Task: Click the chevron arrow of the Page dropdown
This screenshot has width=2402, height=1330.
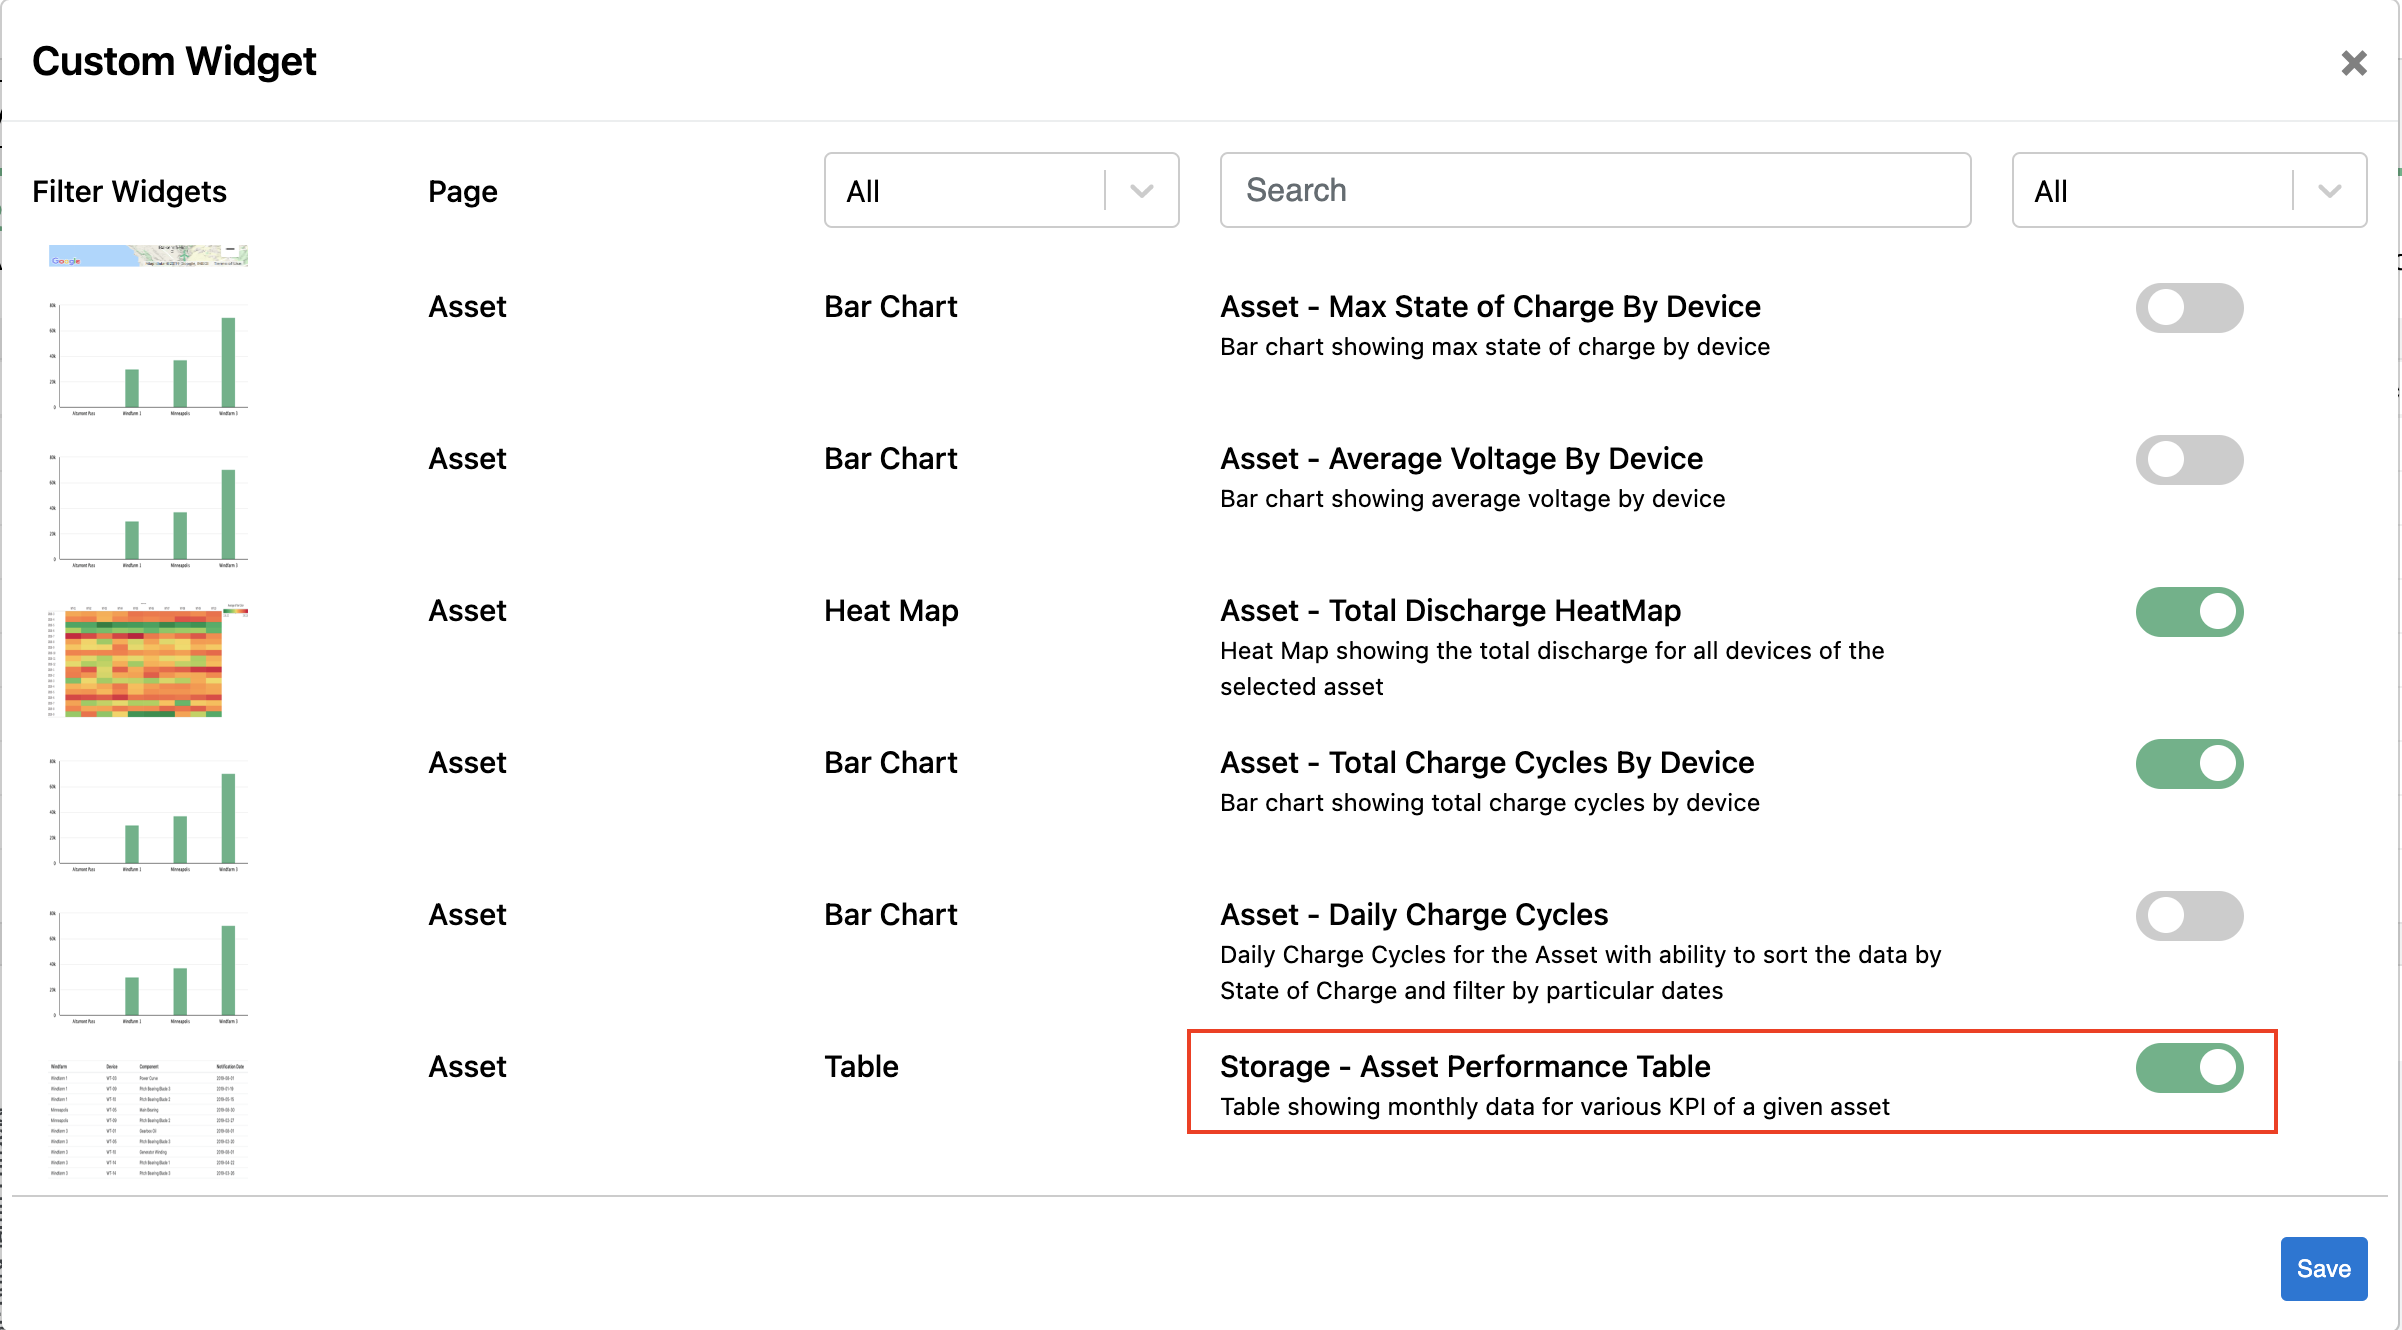Action: 1141,190
